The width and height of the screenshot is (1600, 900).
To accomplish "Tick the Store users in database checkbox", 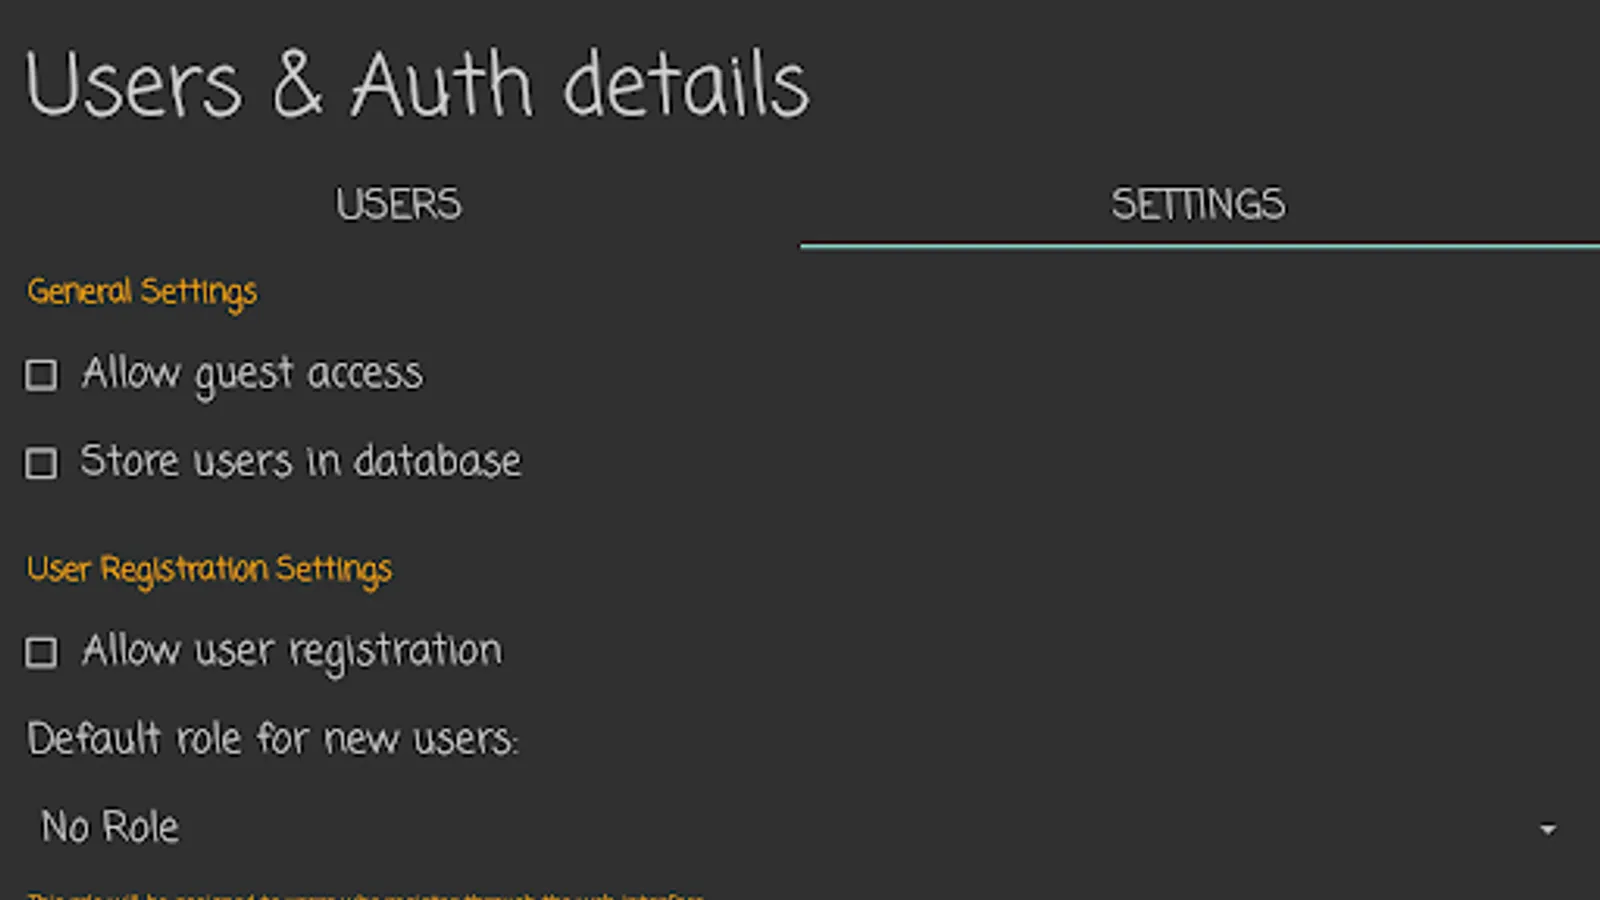I will tap(41, 463).
